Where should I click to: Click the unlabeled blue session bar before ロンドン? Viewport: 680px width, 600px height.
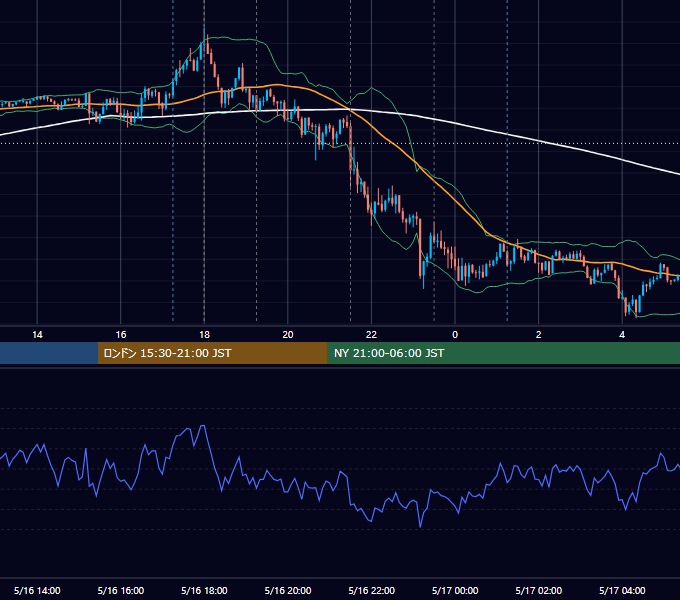click(49, 353)
